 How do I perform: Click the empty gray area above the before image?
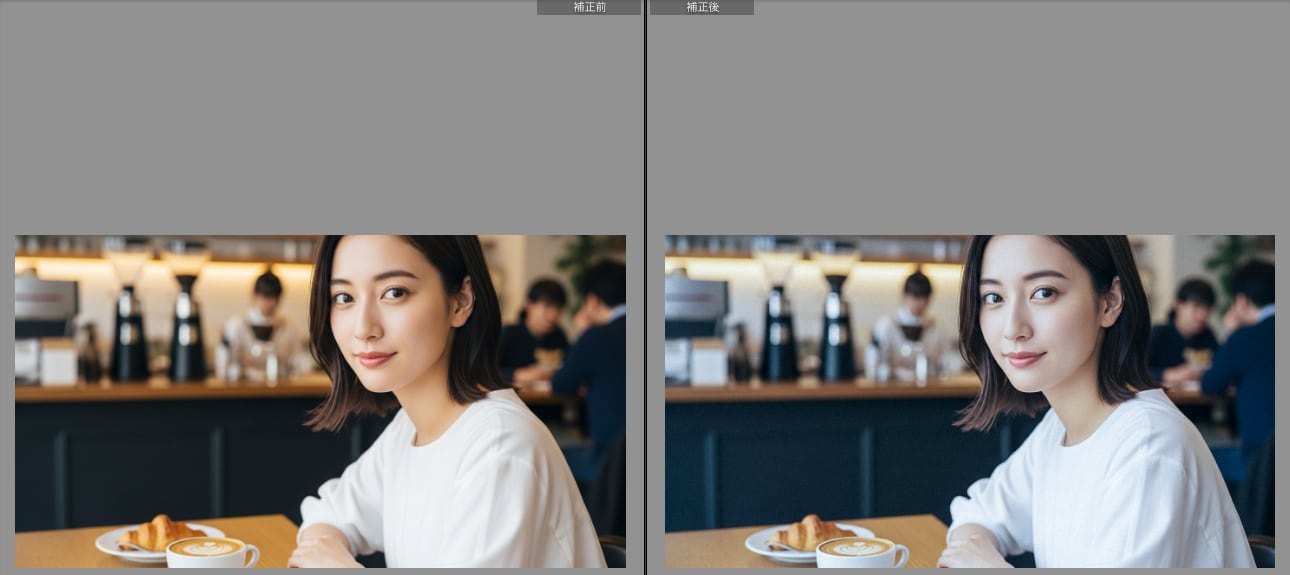[x=320, y=120]
